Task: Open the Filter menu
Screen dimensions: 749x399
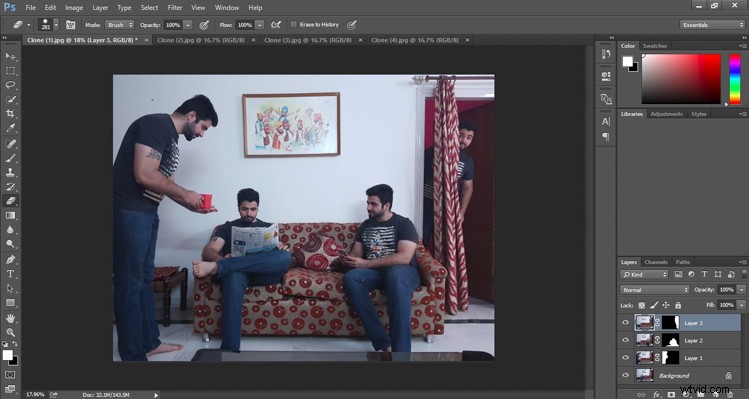Action: [175, 8]
